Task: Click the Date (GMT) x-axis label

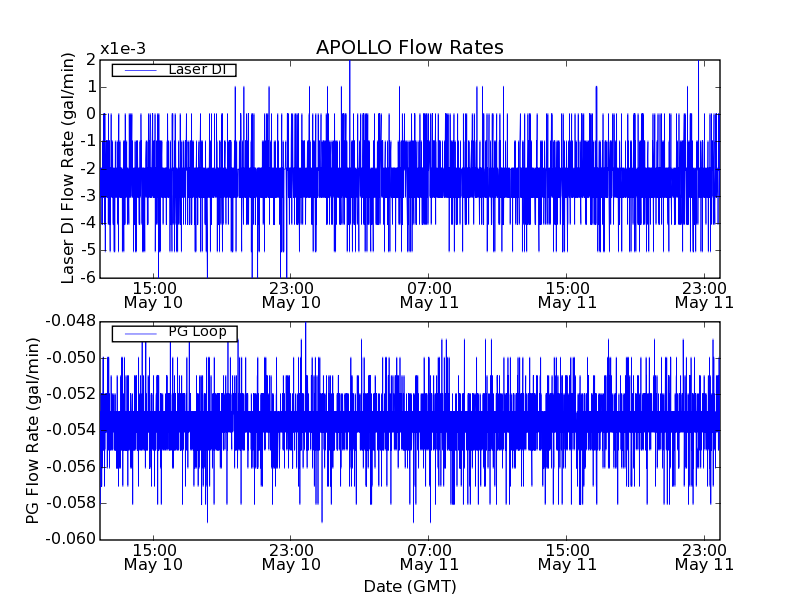Action: tap(409, 586)
